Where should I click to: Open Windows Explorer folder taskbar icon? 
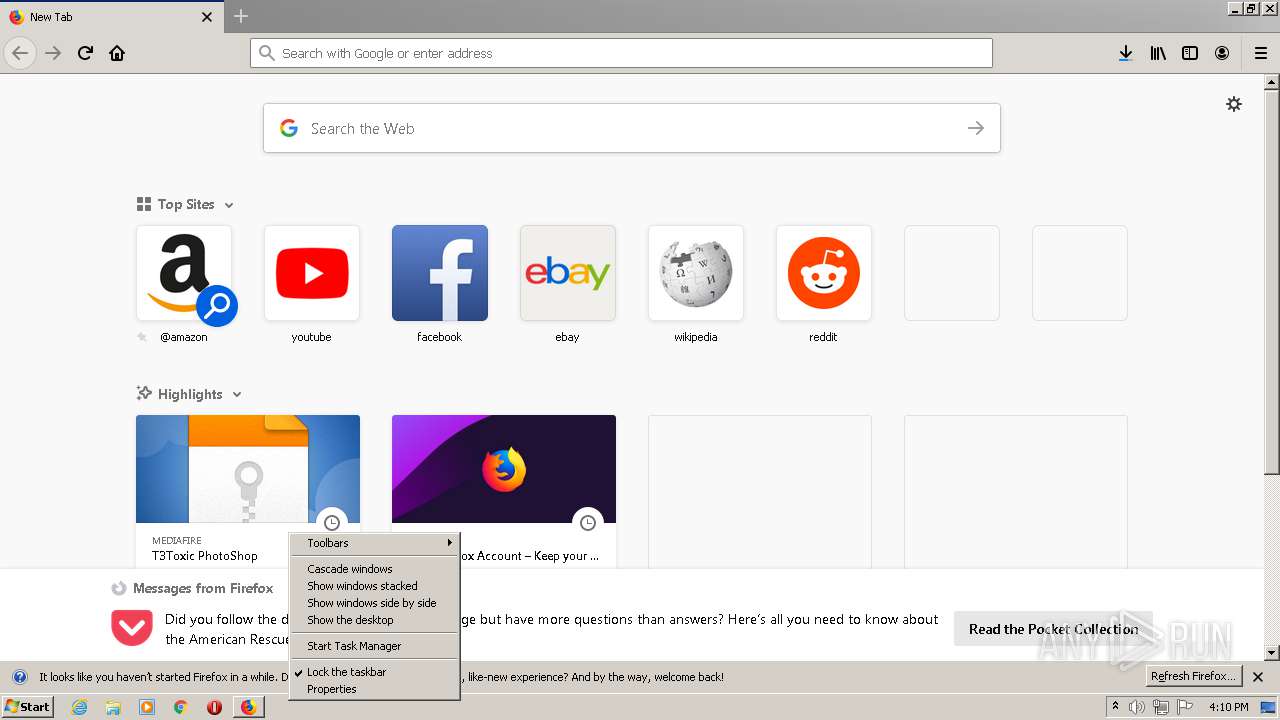point(113,707)
